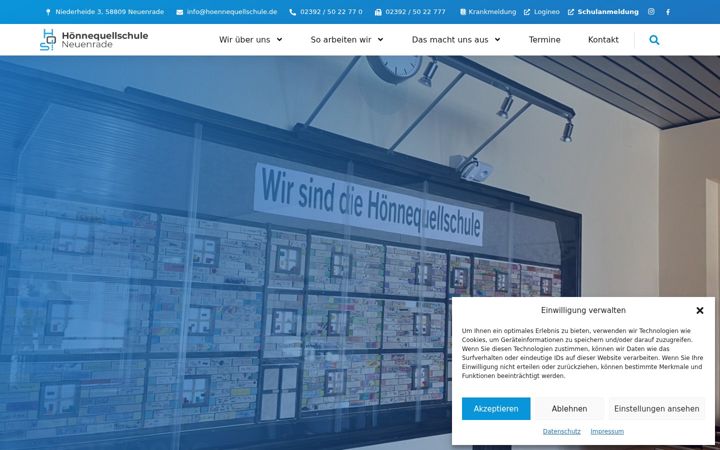Image resolution: width=720 pixels, height=450 pixels.
Task: Open the Impressum link
Action: tap(607, 431)
